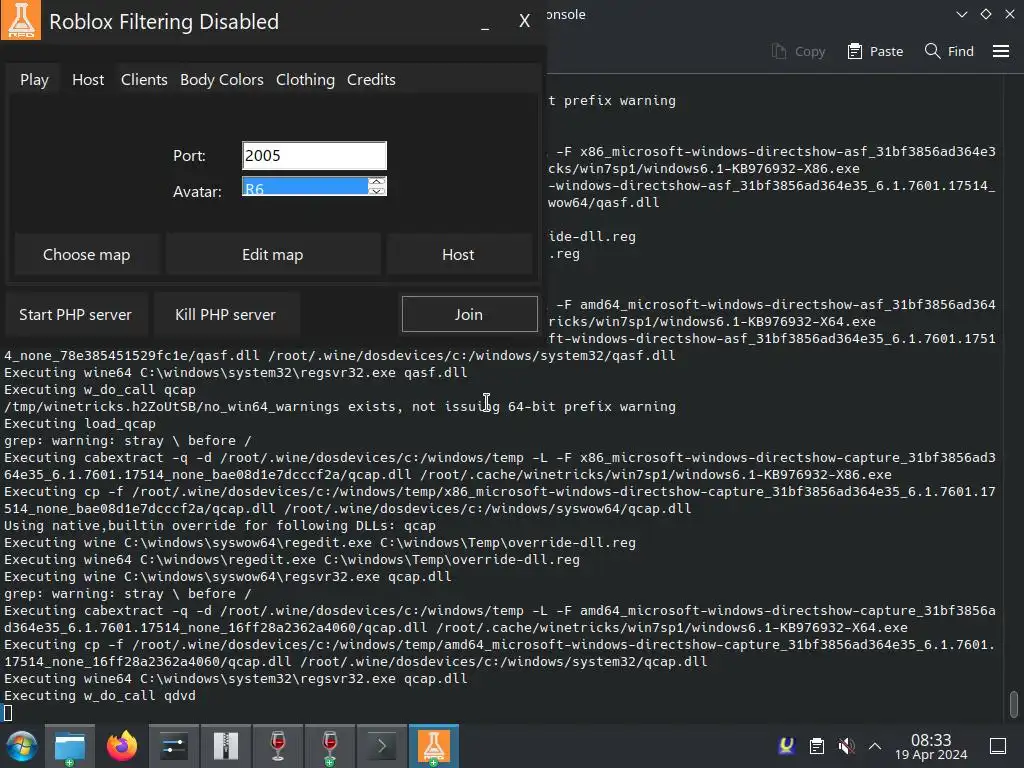Click the Host button next to Edit map
The image size is (1024, 768).
[x=458, y=255]
